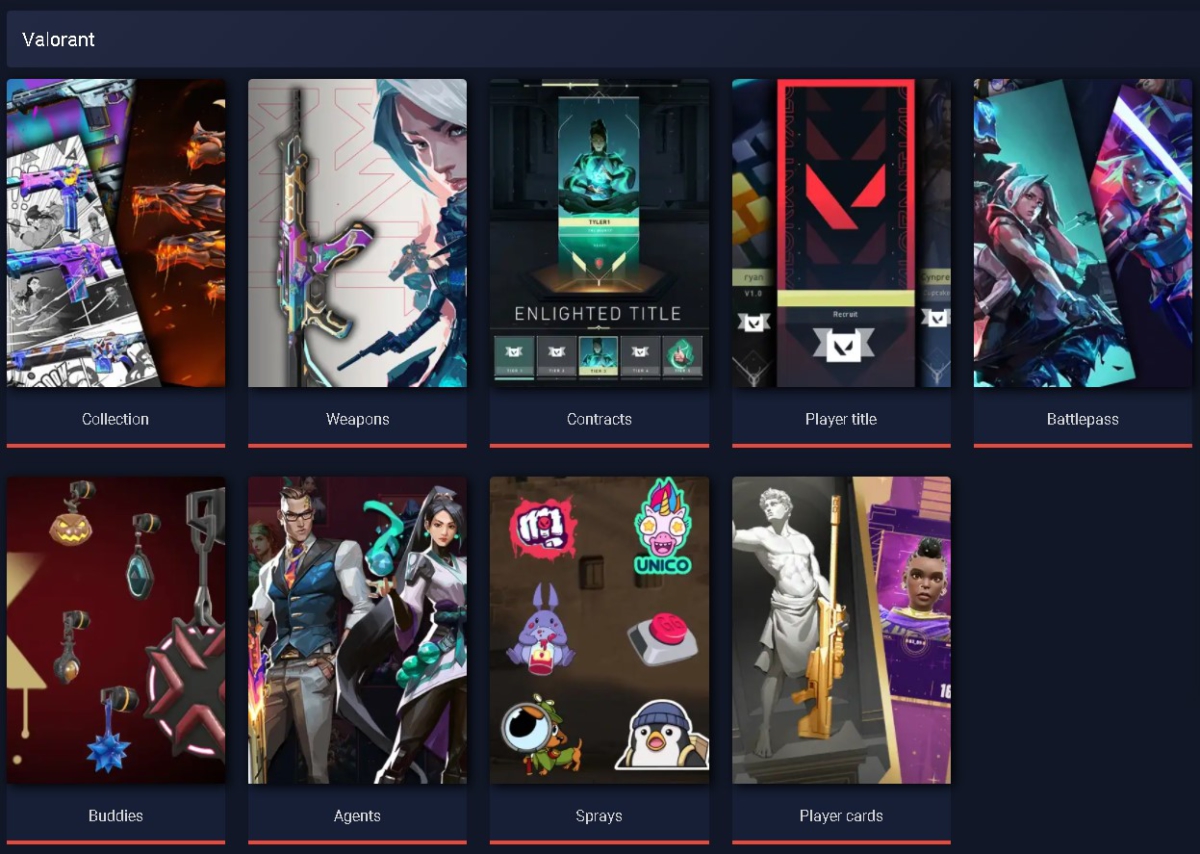Click the Sprays label
Viewport: 1200px width, 854px height.
(599, 816)
